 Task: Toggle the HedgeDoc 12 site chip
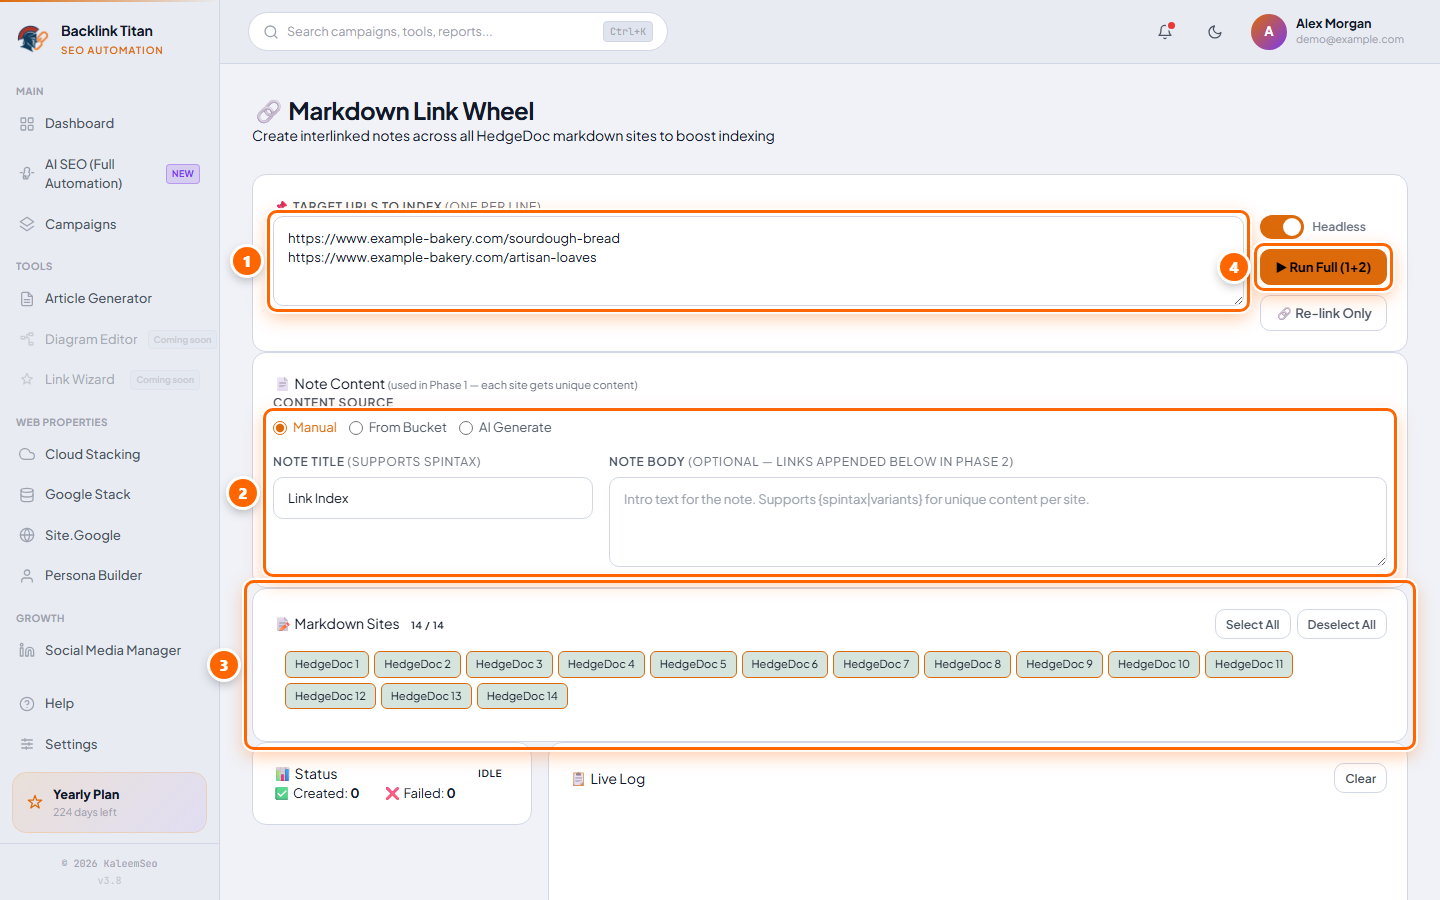(330, 696)
